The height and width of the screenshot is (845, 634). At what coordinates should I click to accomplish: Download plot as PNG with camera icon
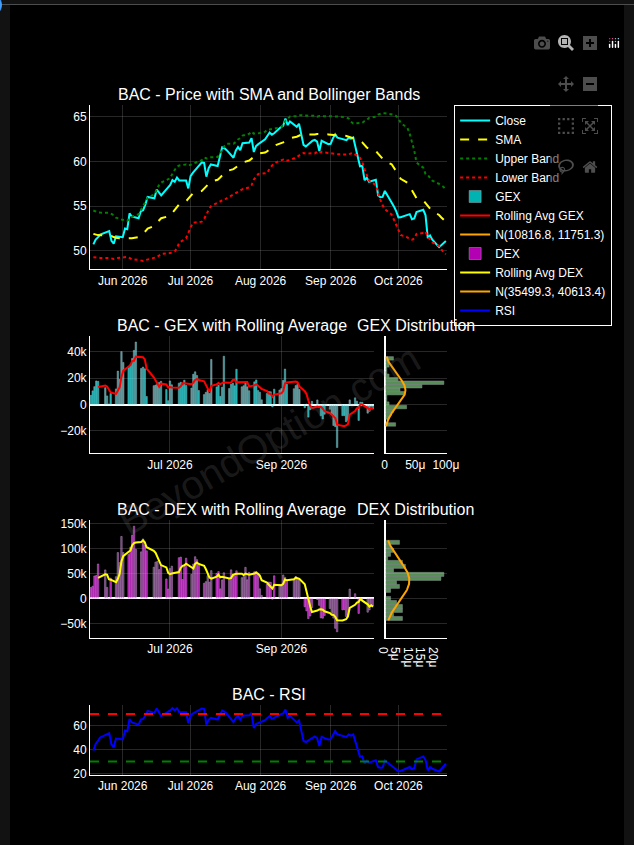coord(542,44)
